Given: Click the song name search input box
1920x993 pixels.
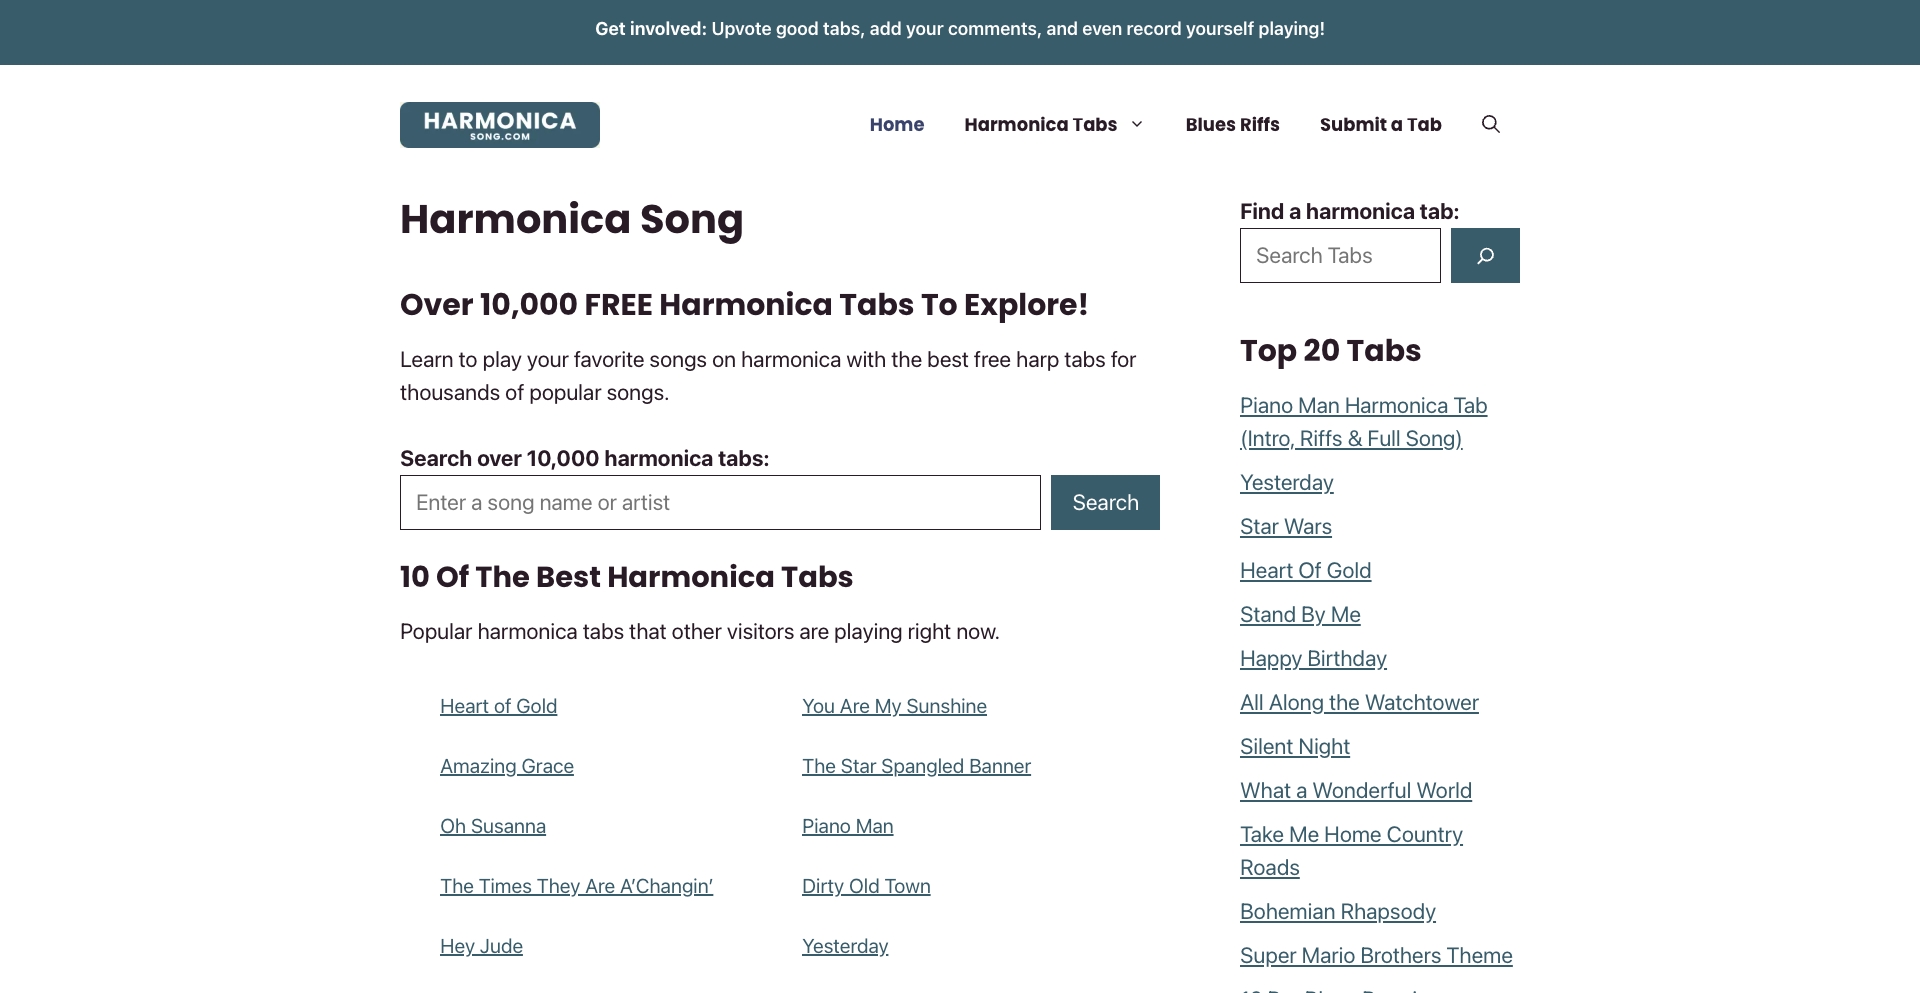Looking at the screenshot, I should point(718,502).
